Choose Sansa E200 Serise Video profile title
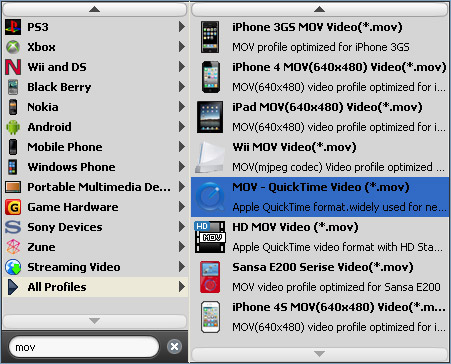451x364 pixels. point(323,267)
